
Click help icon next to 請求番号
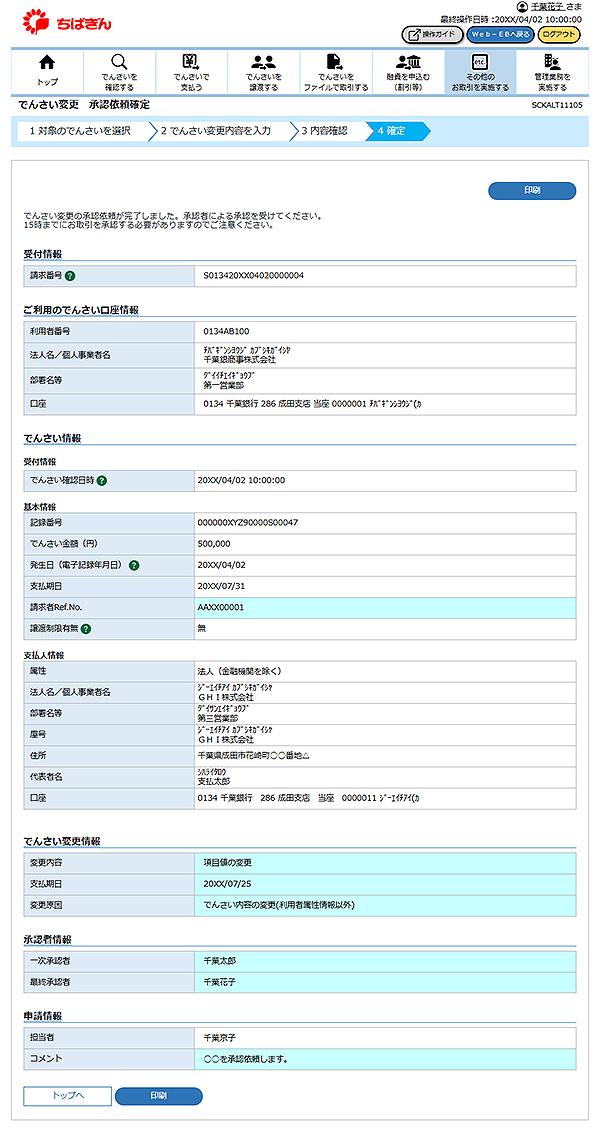71,275
